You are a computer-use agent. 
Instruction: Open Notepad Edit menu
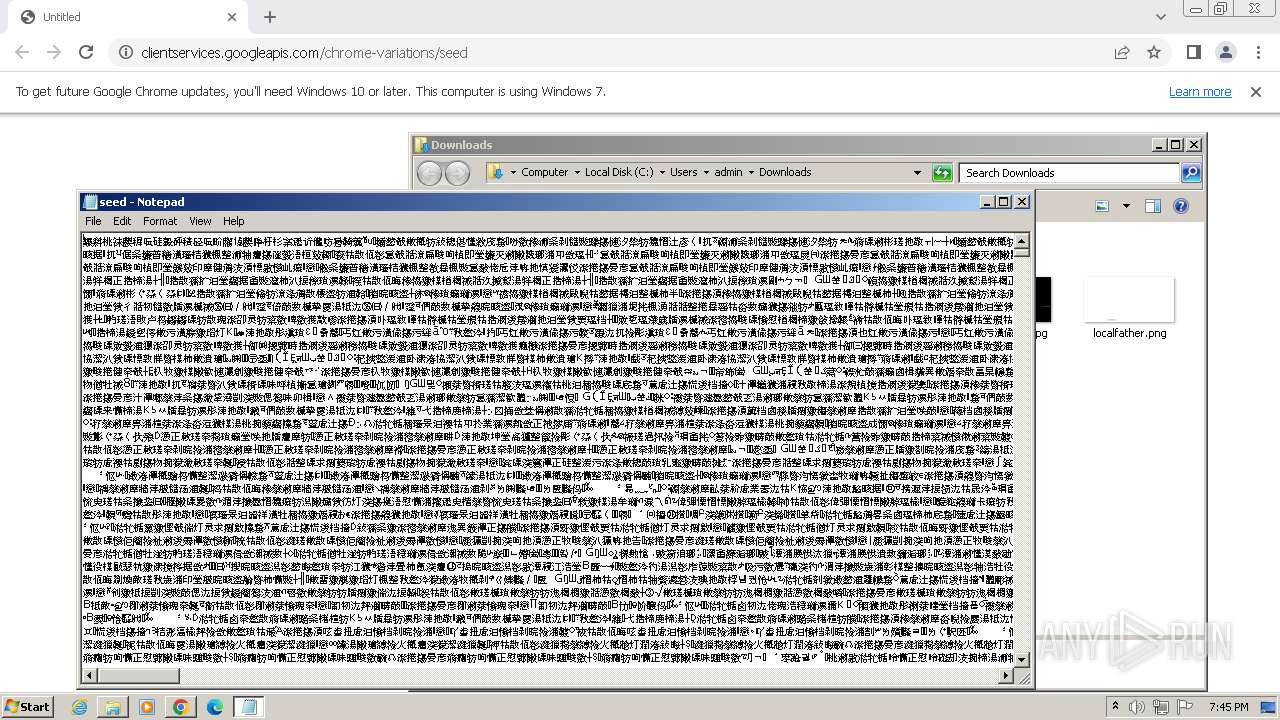pos(122,221)
